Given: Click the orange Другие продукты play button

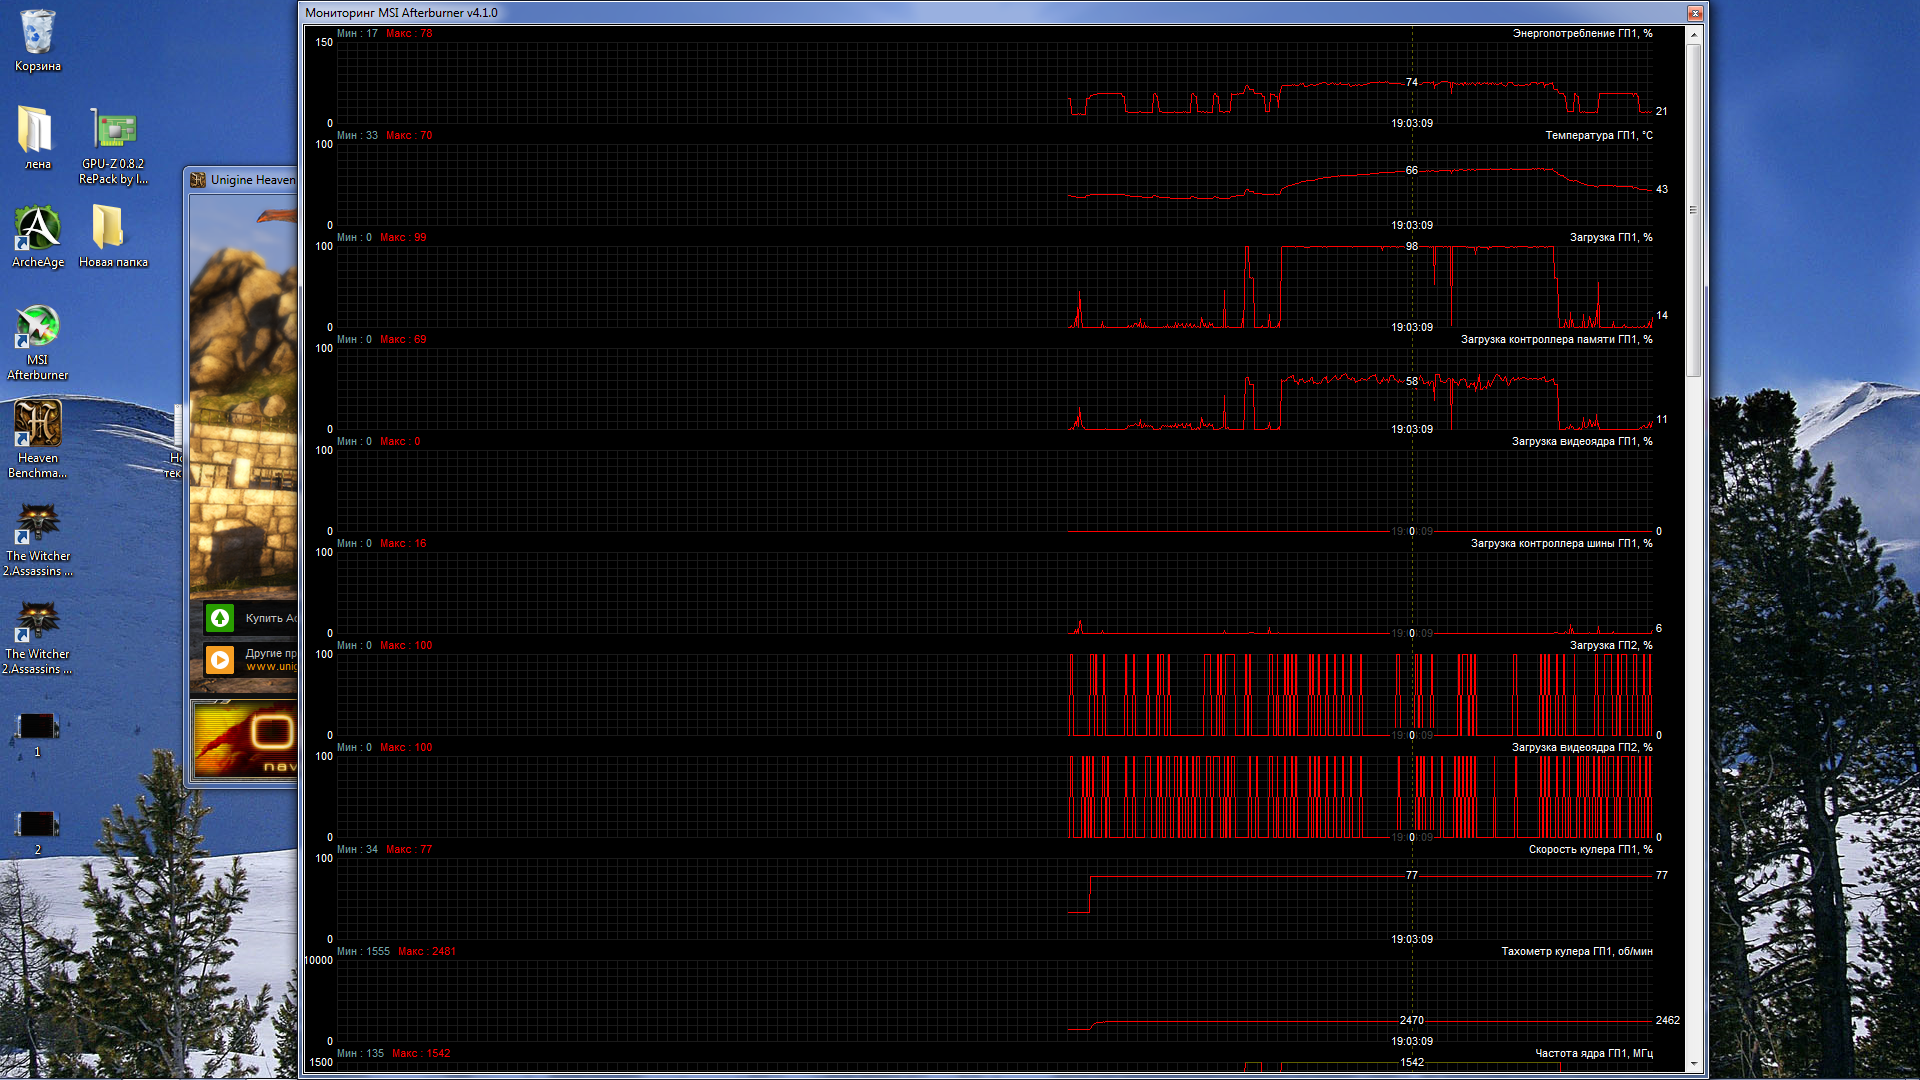Looking at the screenshot, I should point(220,659).
